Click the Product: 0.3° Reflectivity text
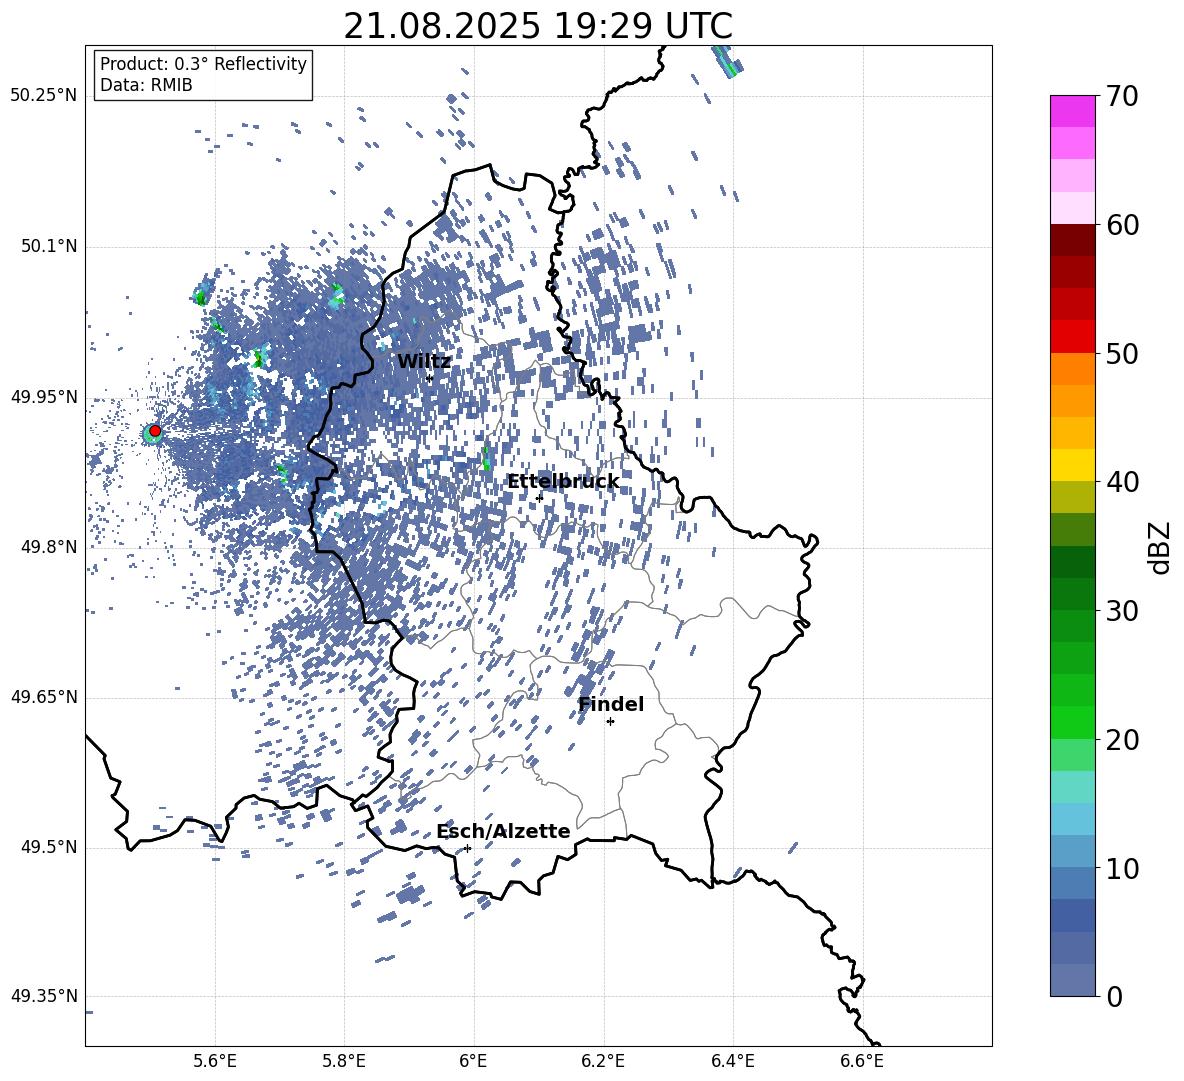Image resolution: width=1184 pixels, height=1081 pixels. (x=203, y=64)
